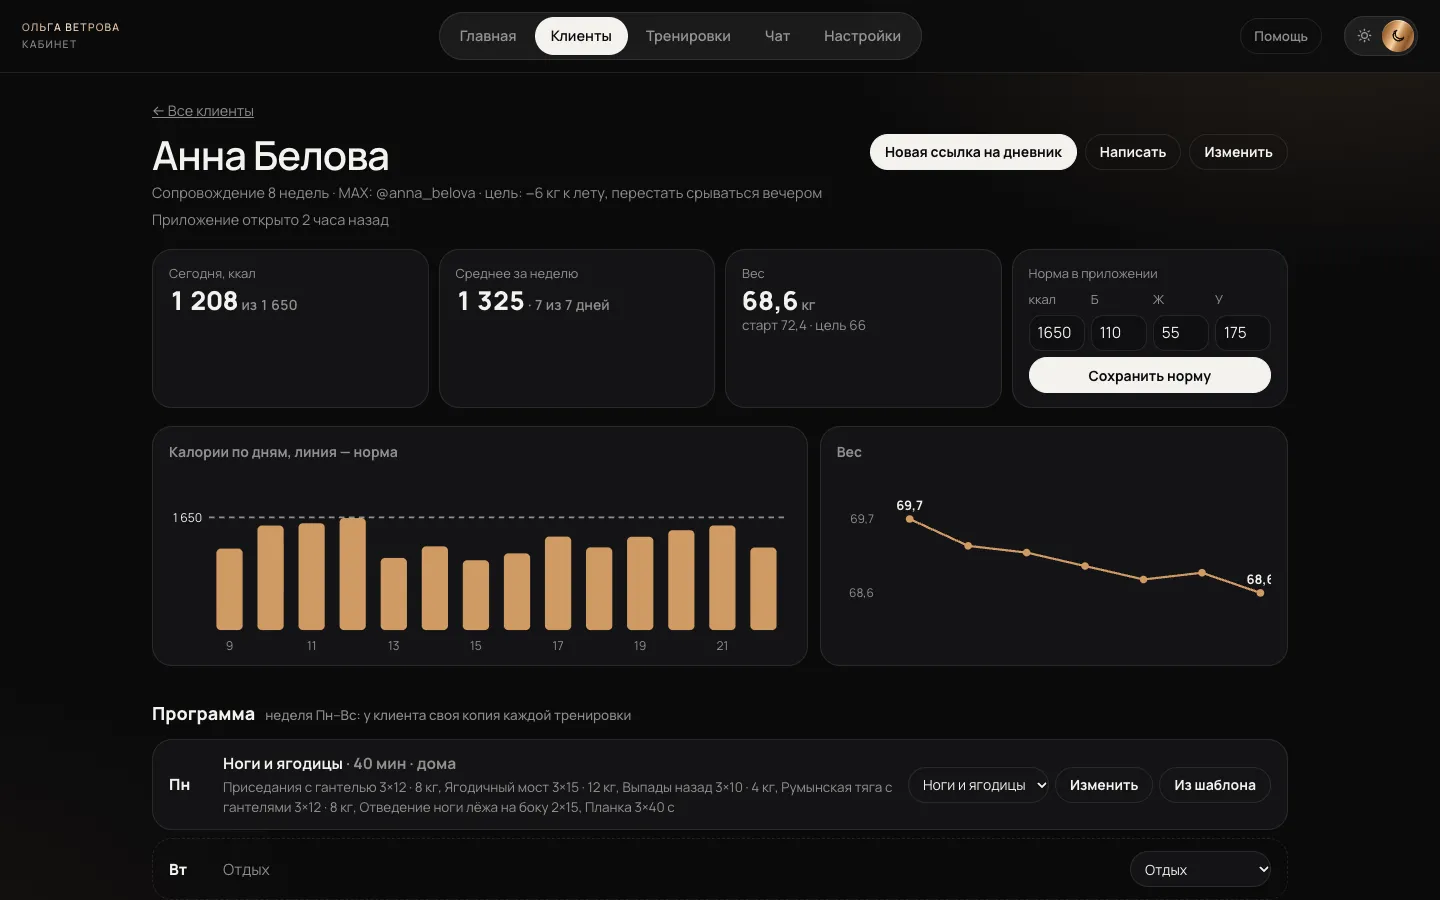
Task: Toggle the light/dark theme switch
Action: (x=1381, y=36)
